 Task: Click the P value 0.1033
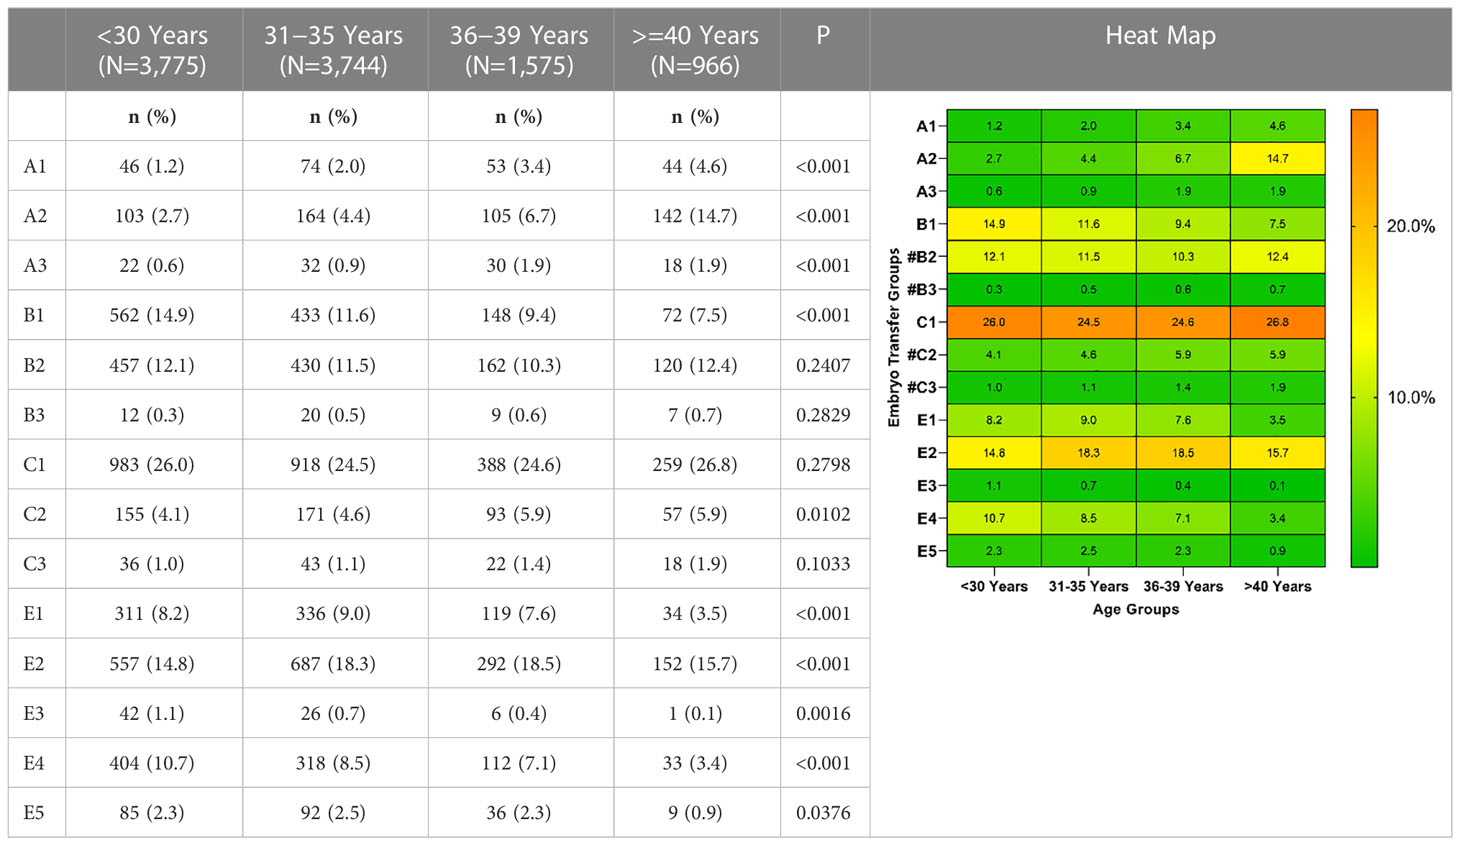click(x=824, y=564)
